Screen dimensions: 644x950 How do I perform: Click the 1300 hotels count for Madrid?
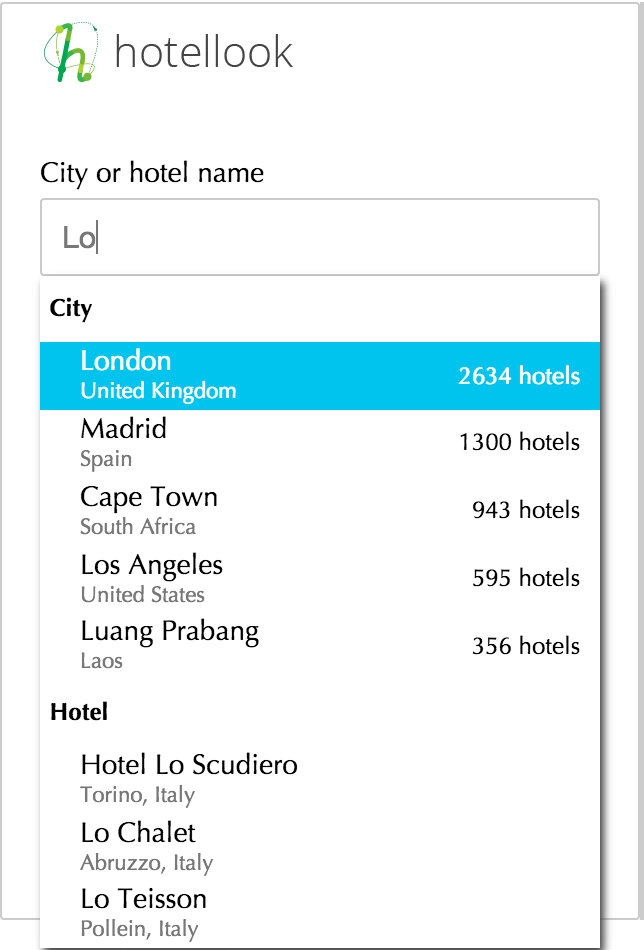pos(519,442)
